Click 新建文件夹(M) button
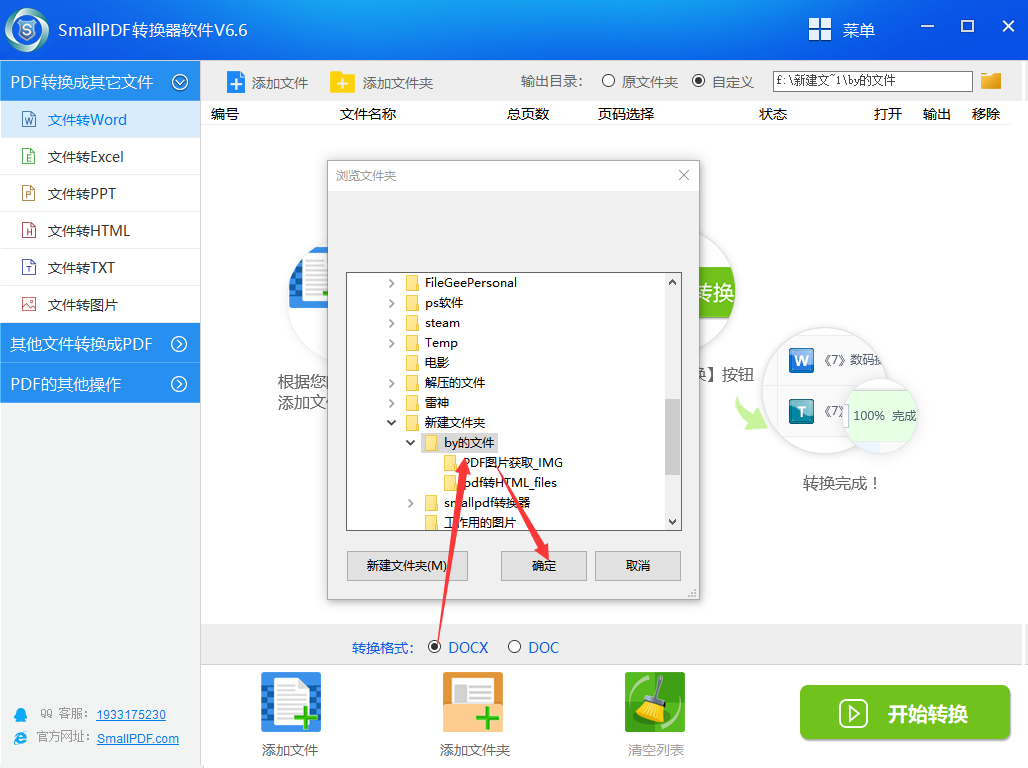The width and height of the screenshot is (1028, 768). [407, 565]
